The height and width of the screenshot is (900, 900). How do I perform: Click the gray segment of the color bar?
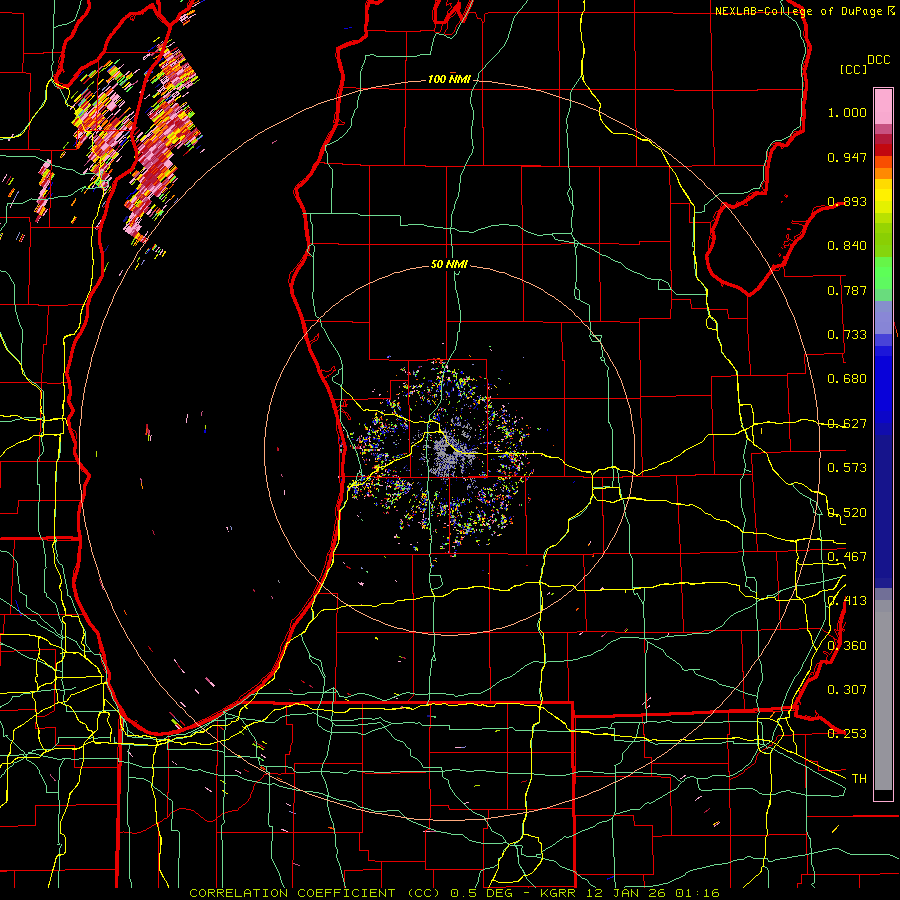(883, 695)
